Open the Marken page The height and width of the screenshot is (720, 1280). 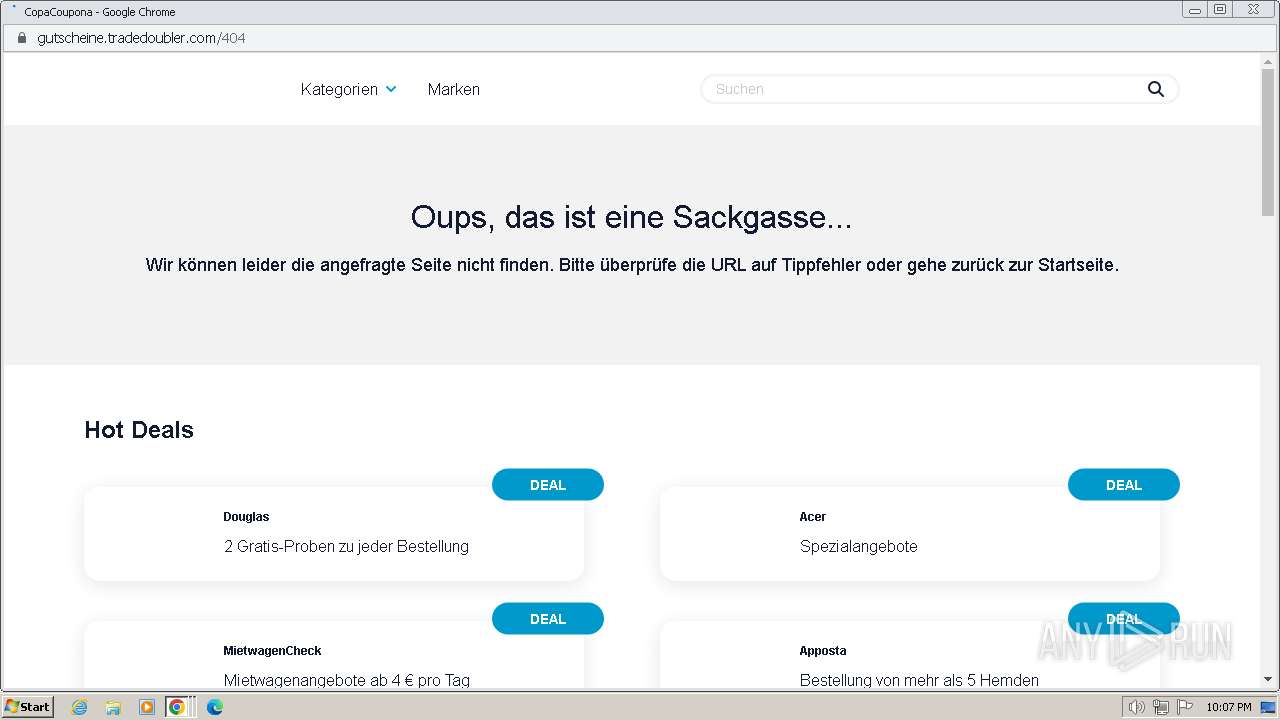454,89
